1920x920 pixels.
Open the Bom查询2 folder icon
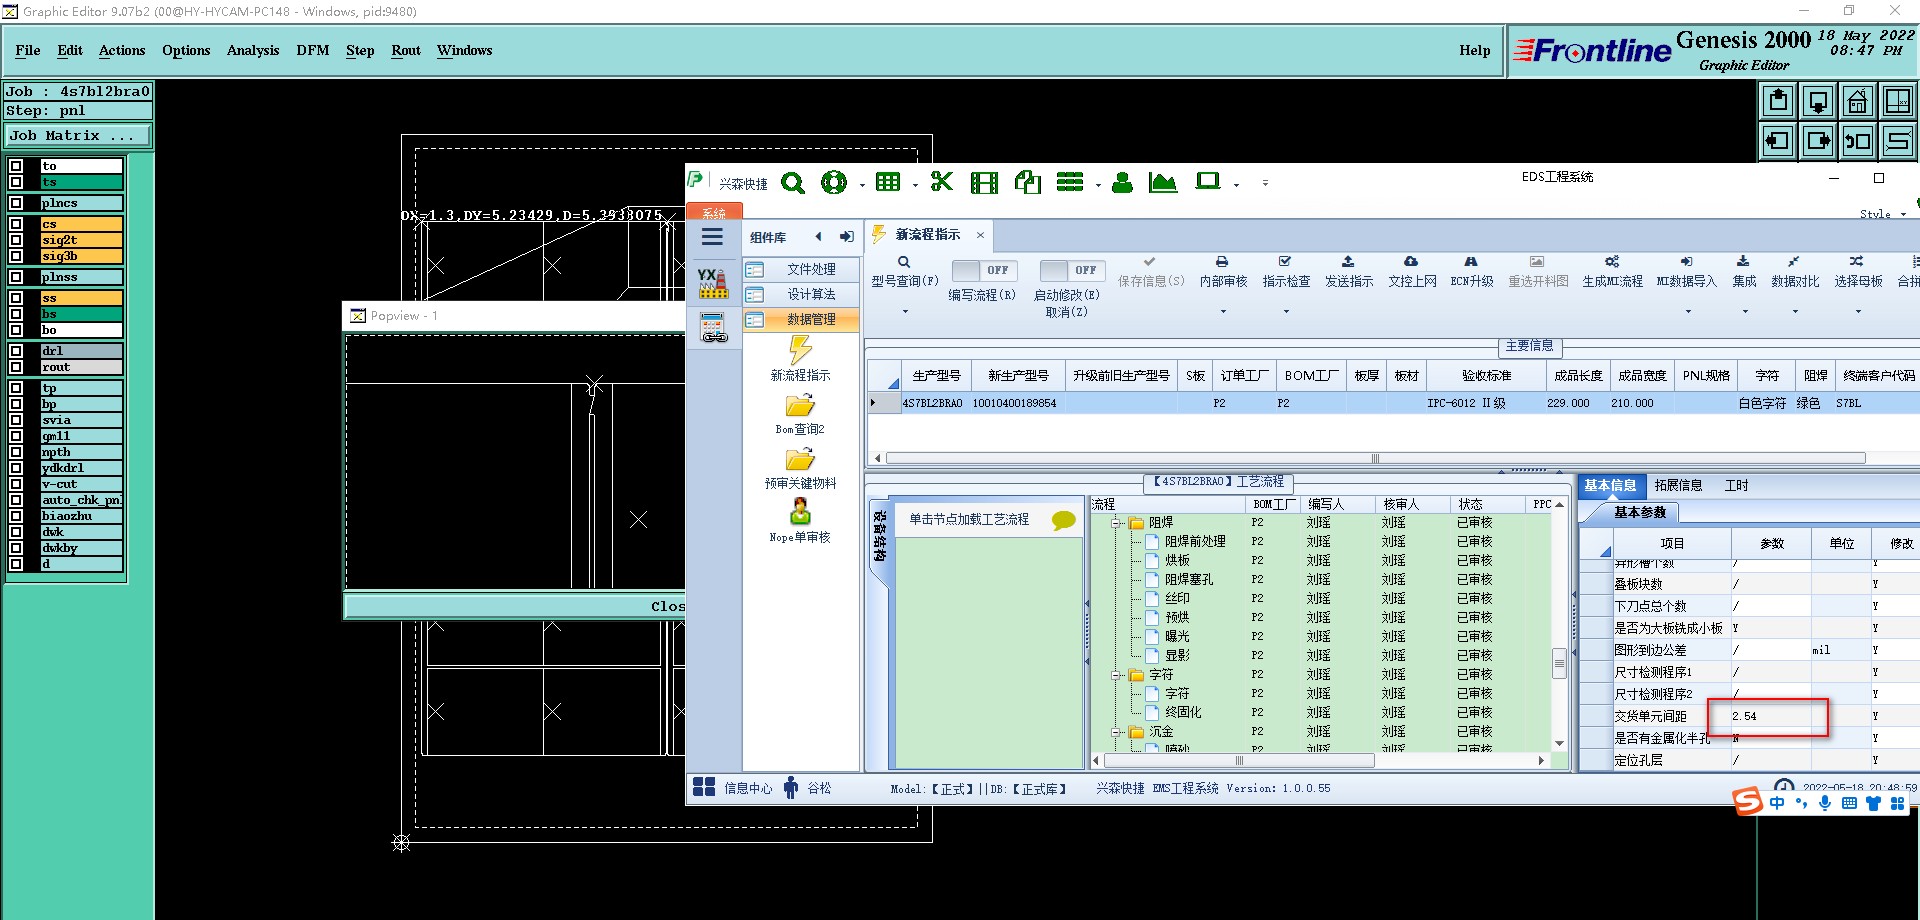click(800, 405)
